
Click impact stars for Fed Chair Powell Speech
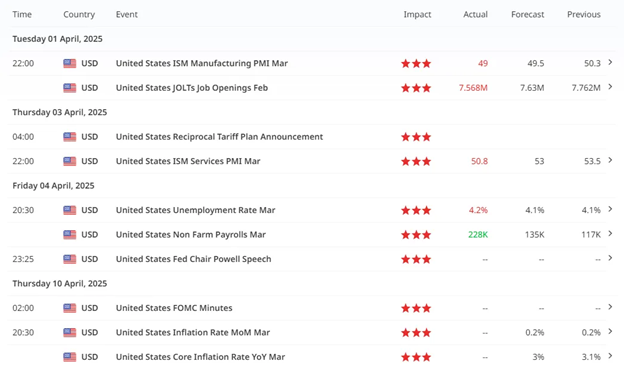point(416,259)
